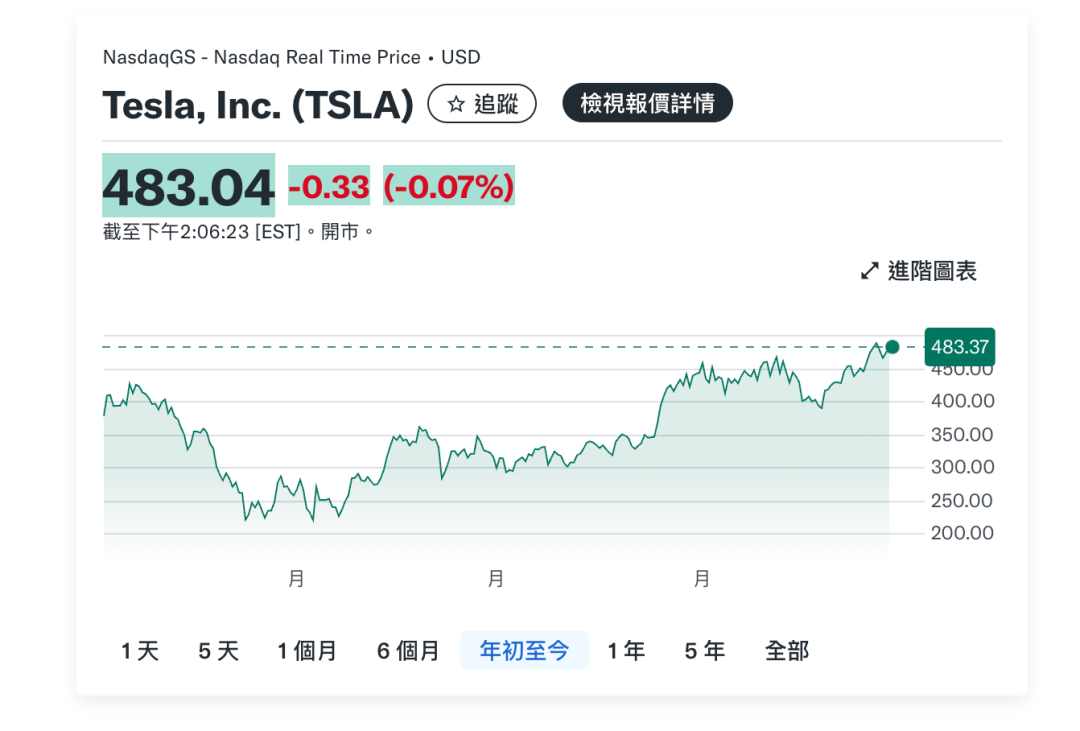The height and width of the screenshot is (731, 1080).
Task: Click the 200.00 y-axis label
Action: pyautogui.click(x=962, y=533)
